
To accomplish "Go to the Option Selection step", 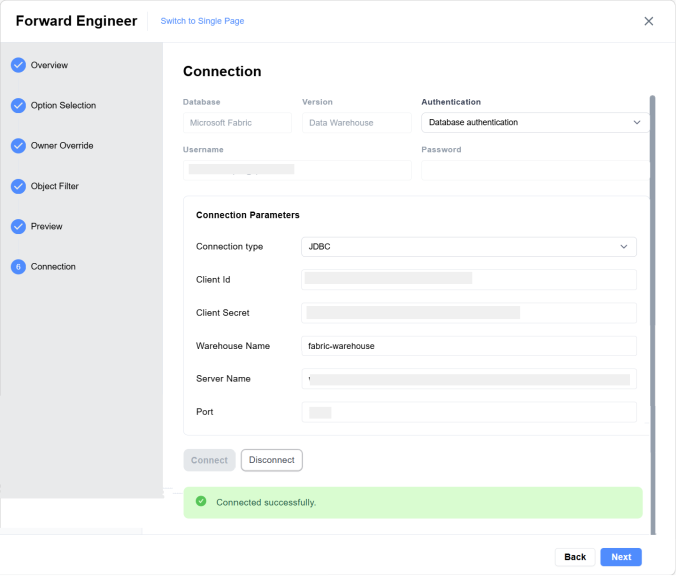I will point(63,106).
